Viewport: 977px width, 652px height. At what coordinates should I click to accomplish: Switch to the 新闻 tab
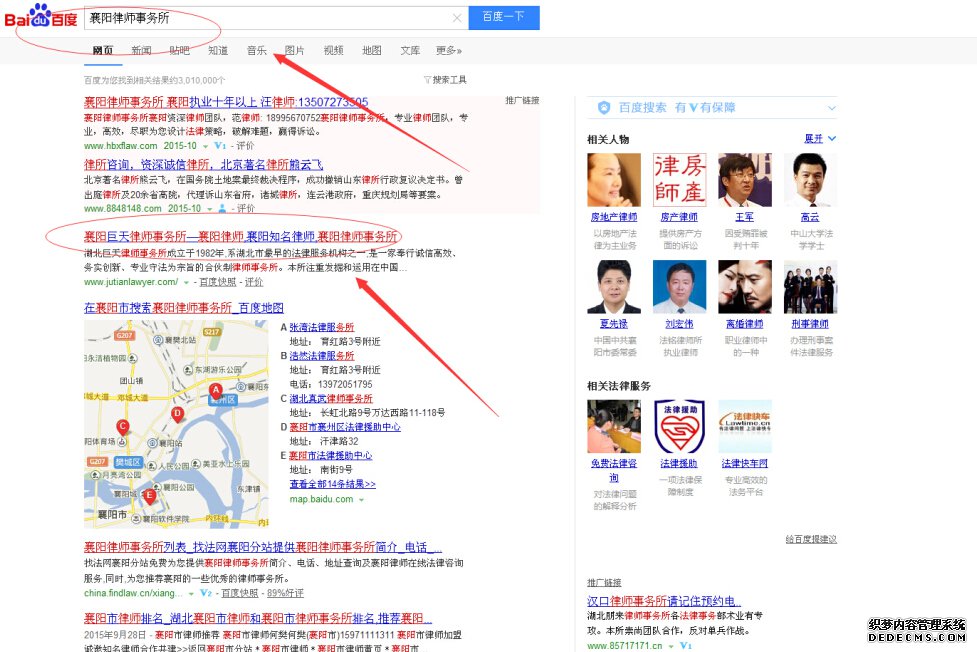[x=141, y=50]
